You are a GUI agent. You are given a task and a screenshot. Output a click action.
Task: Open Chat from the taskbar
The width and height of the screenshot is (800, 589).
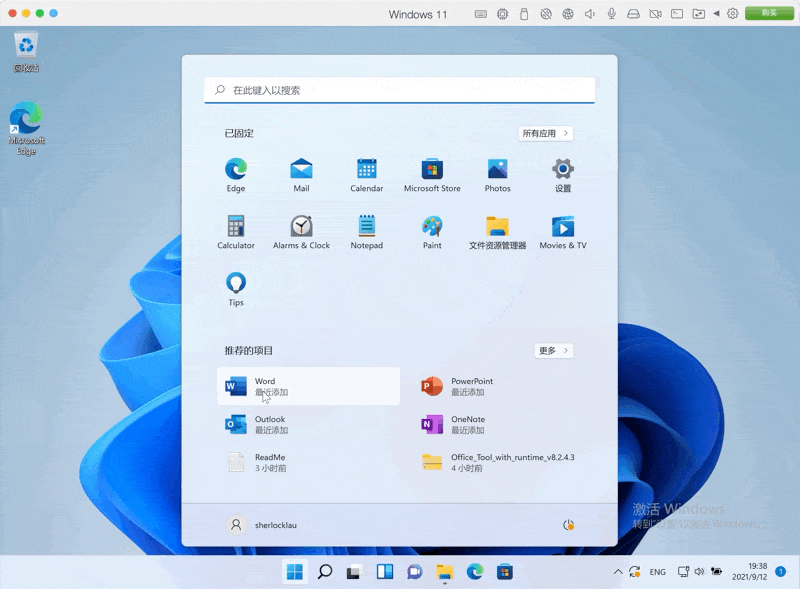(x=414, y=572)
